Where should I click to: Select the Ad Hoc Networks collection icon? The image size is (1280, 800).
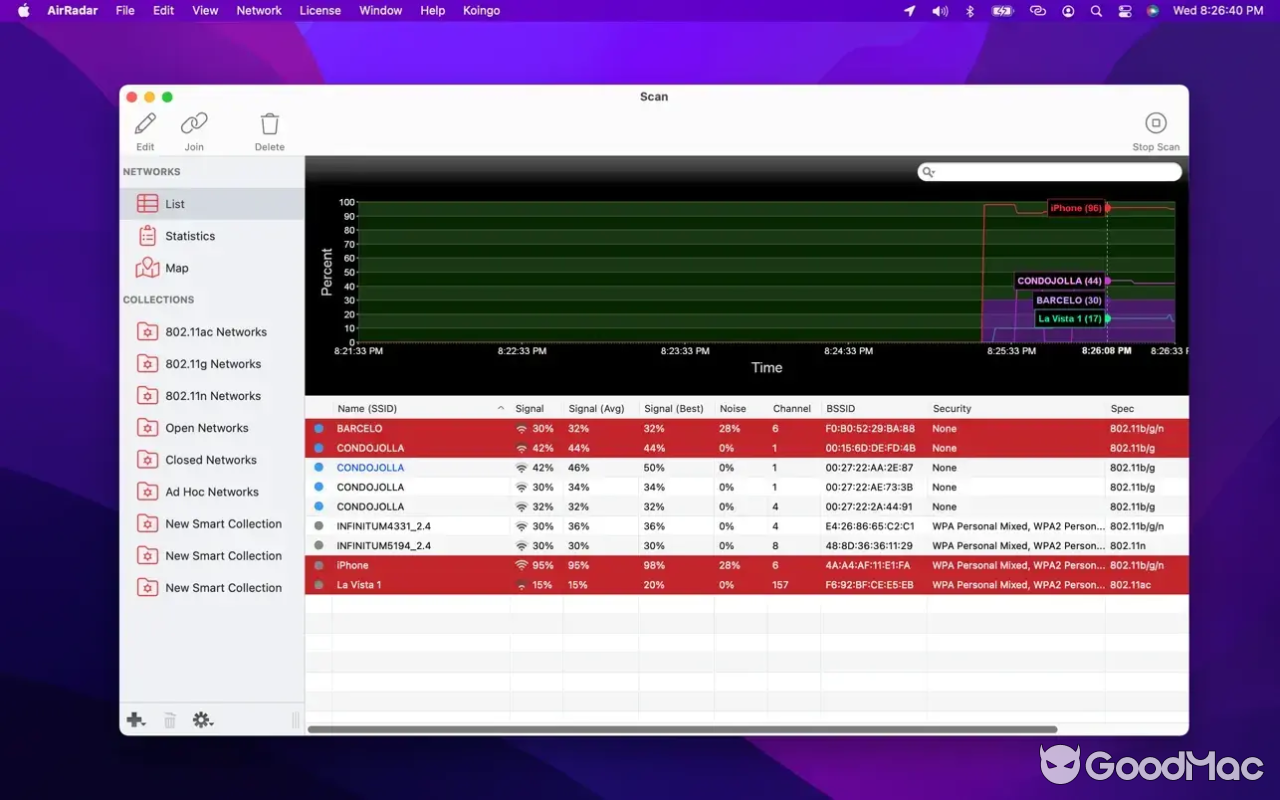[147, 491]
